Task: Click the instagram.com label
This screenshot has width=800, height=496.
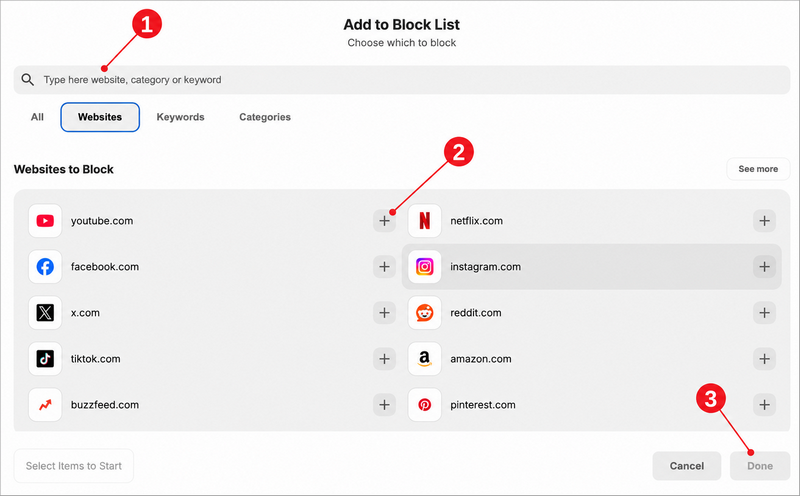Action: point(485,267)
